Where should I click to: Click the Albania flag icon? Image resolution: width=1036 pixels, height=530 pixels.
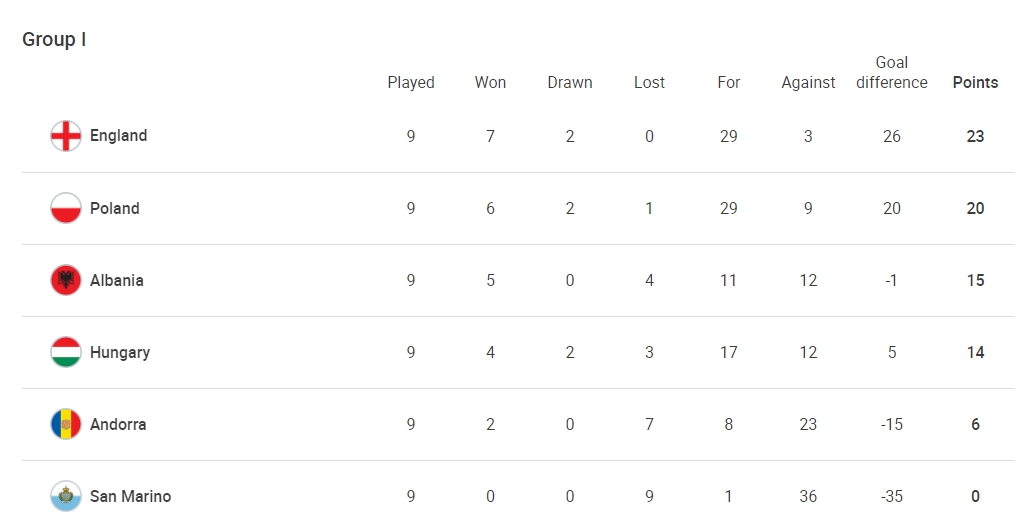click(66, 280)
